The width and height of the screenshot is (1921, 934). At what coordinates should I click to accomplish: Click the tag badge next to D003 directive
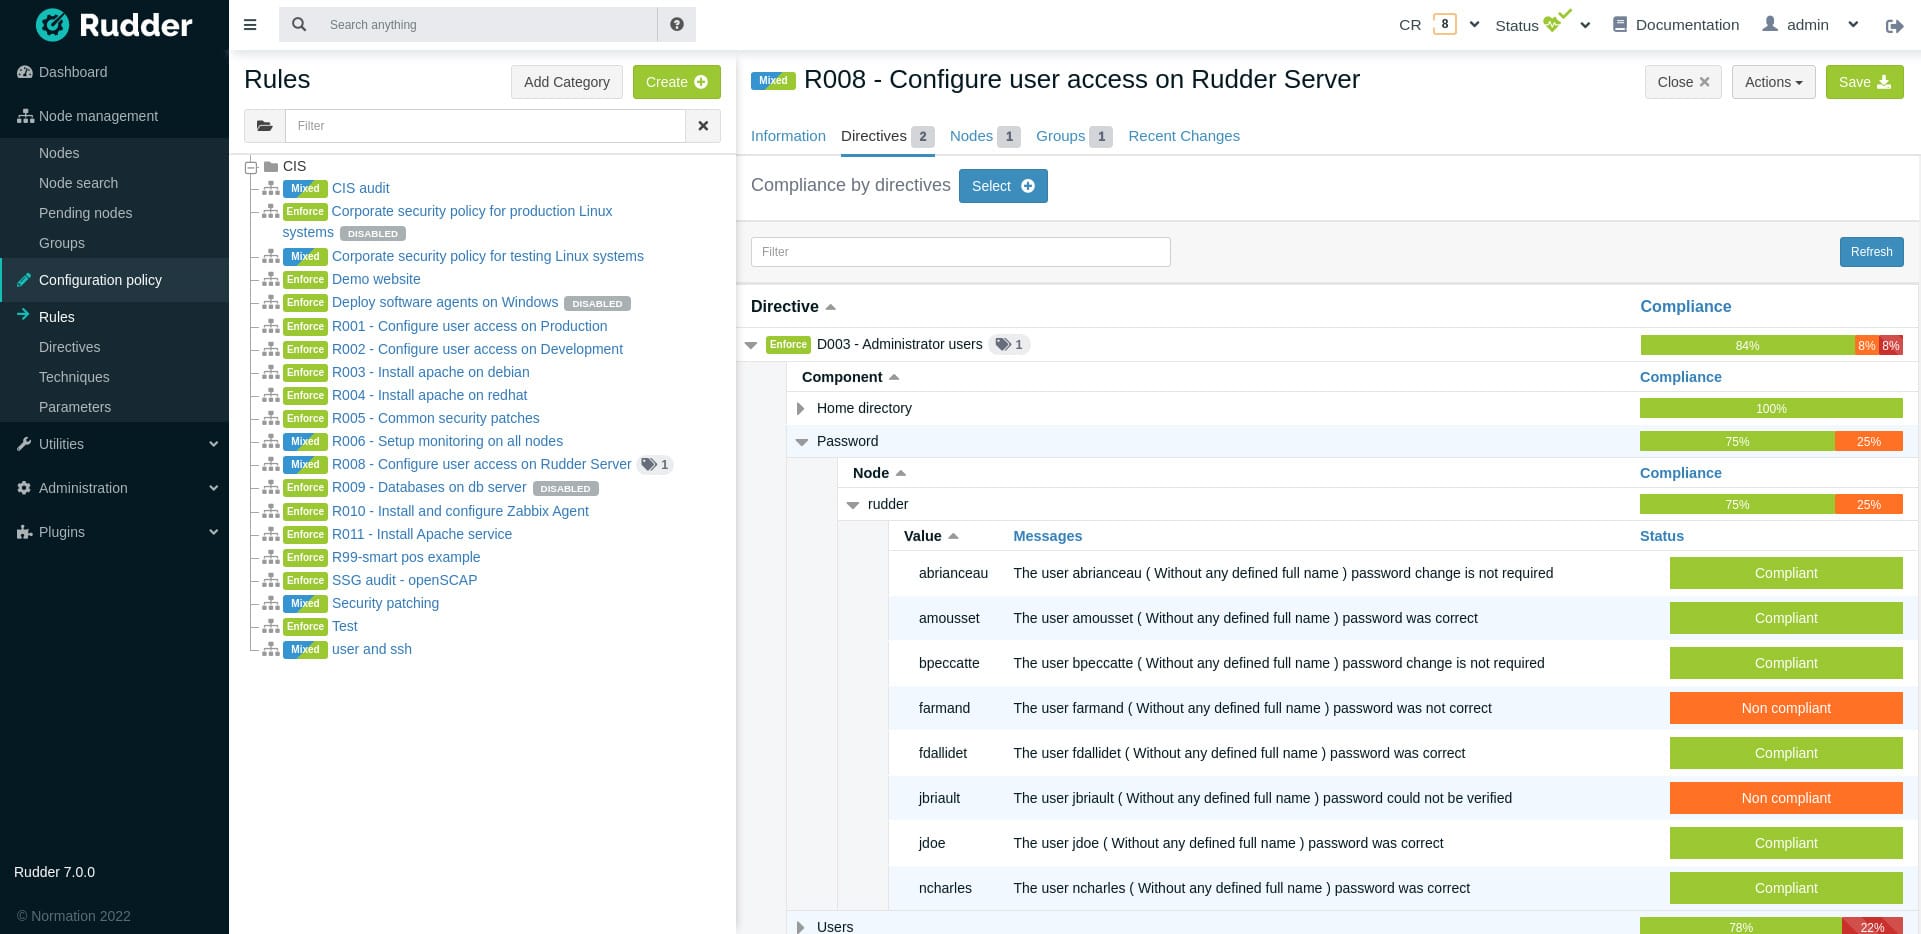(1009, 344)
